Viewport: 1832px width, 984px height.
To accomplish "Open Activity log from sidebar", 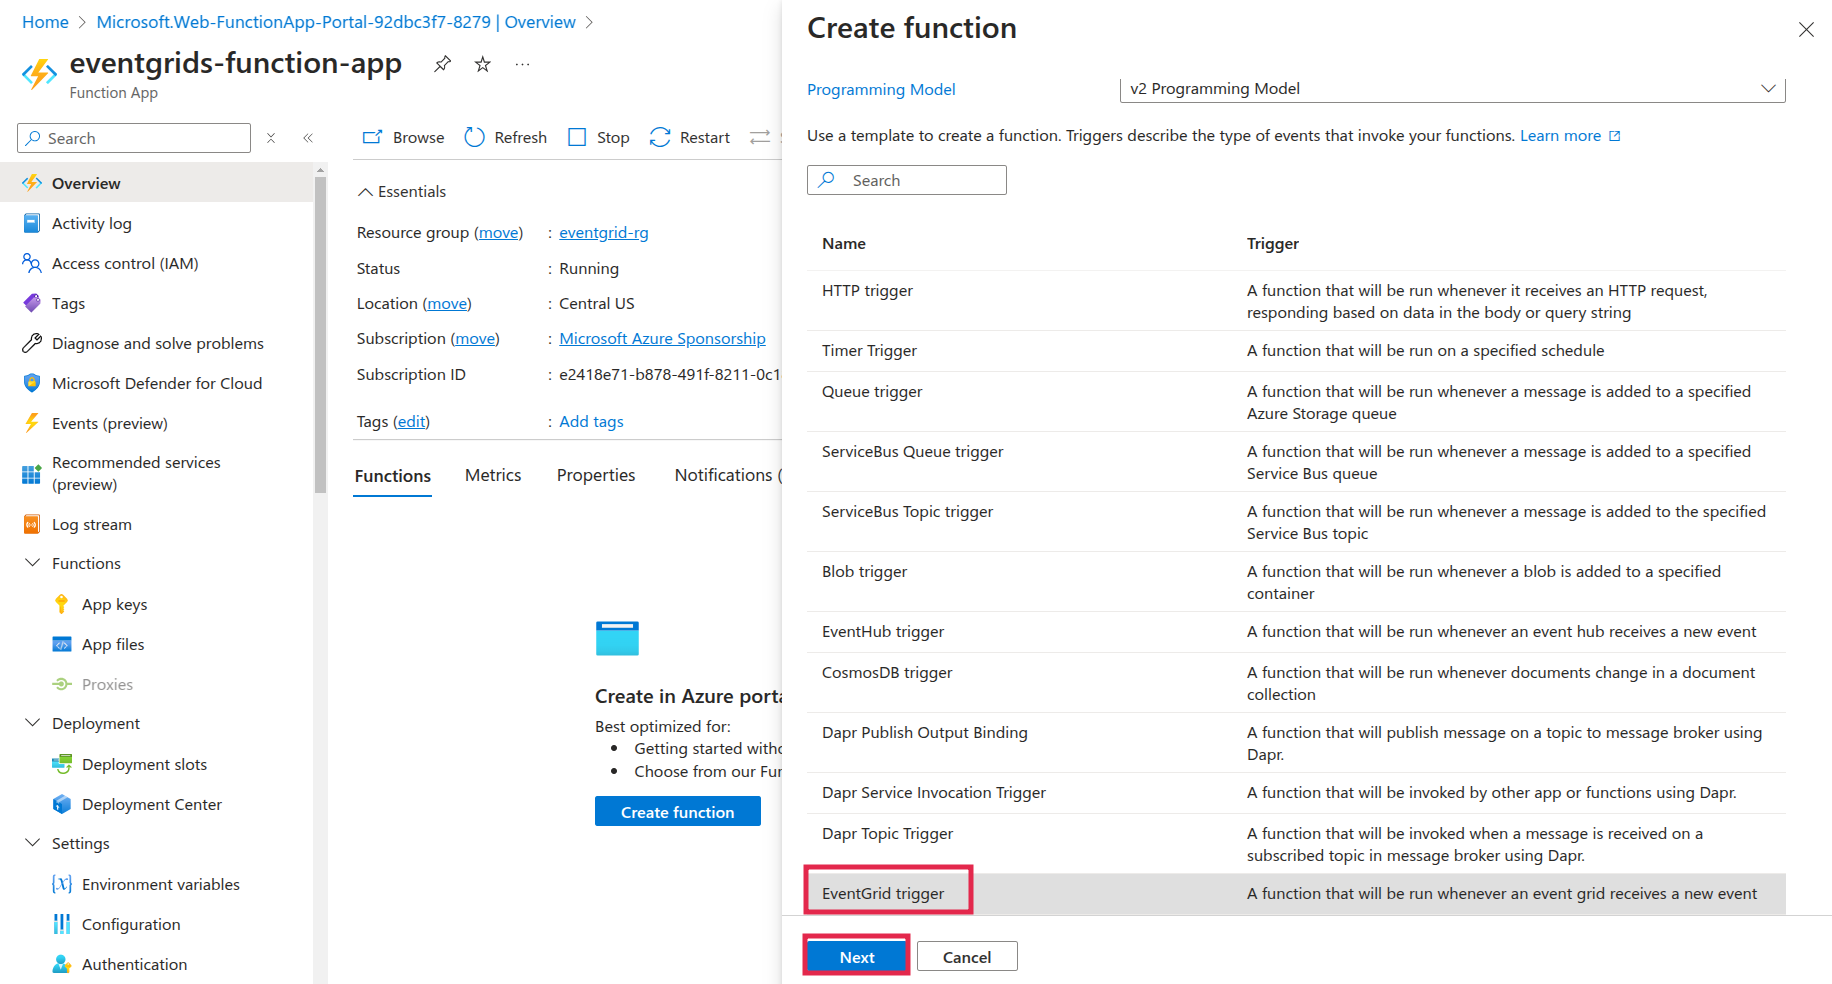I will click(91, 223).
